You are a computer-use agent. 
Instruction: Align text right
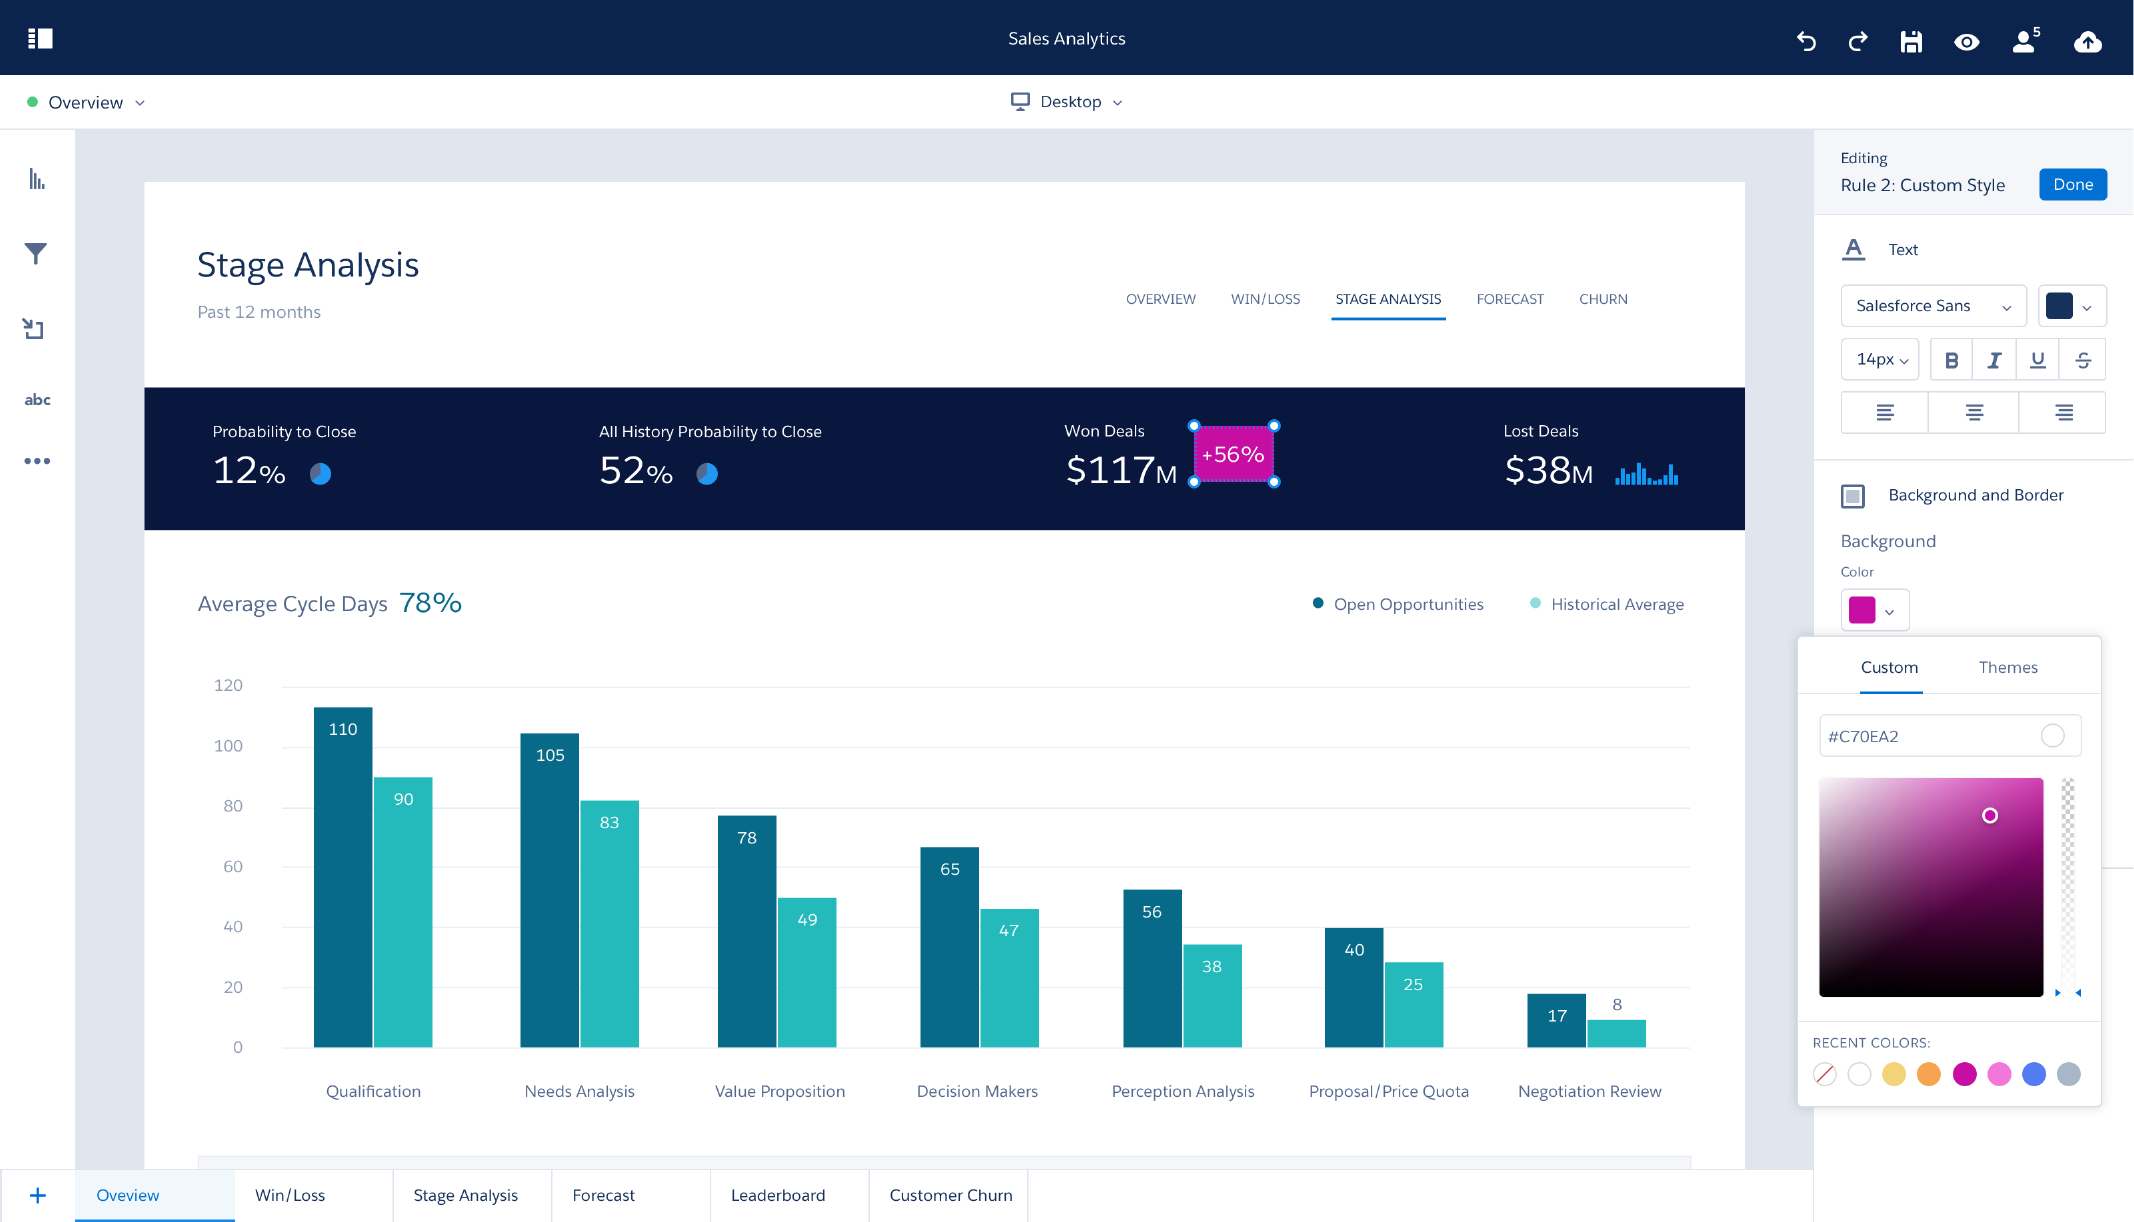click(2063, 413)
